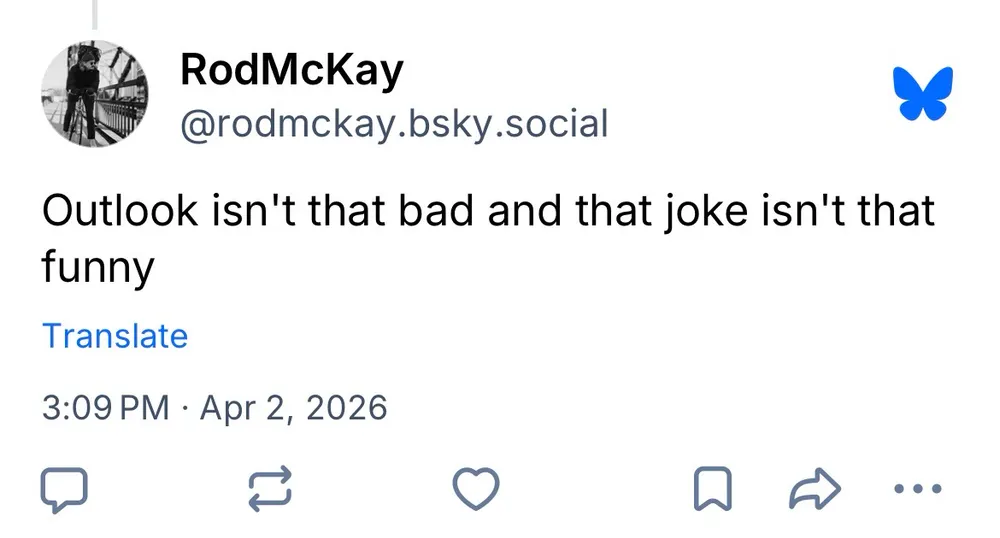Click the word "joke" in the post
The width and height of the screenshot is (1000, 538).
(x=698, y=212)
